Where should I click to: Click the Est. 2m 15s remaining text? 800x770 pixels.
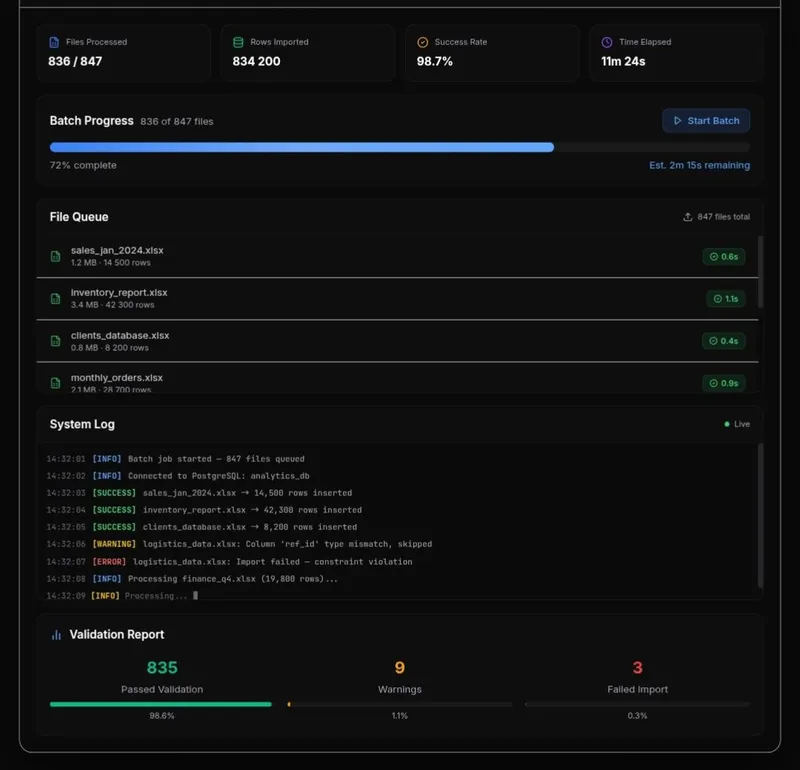tap(699, 165)
